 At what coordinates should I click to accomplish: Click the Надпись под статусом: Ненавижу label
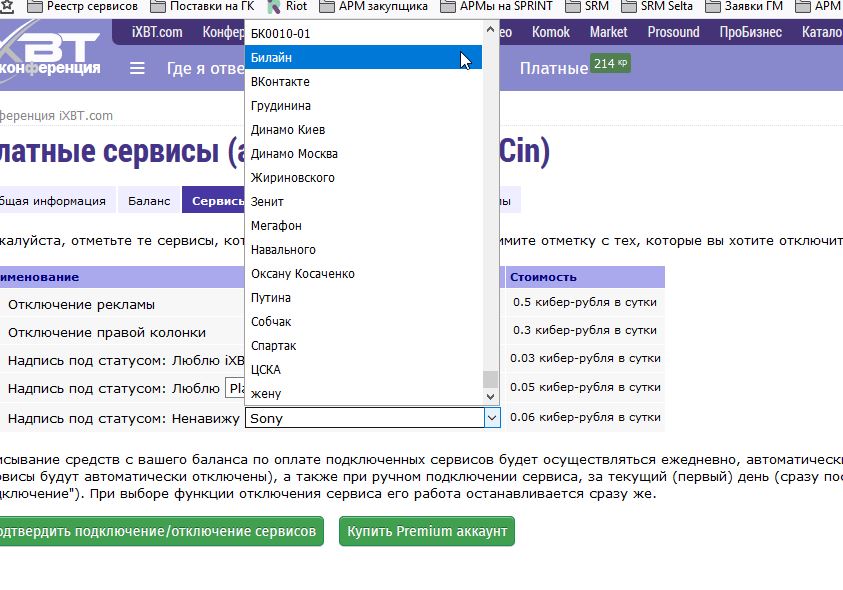(124, 418)
